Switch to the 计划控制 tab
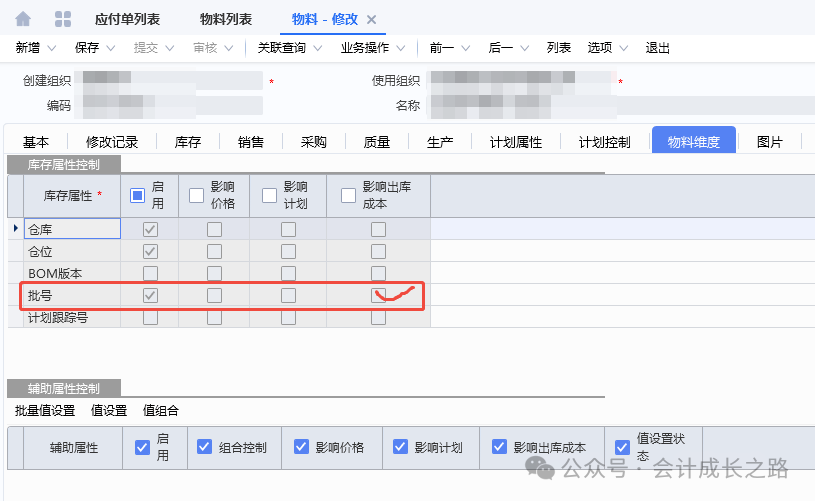The width and height of the screenshot is (815, 501). [604, 142]
